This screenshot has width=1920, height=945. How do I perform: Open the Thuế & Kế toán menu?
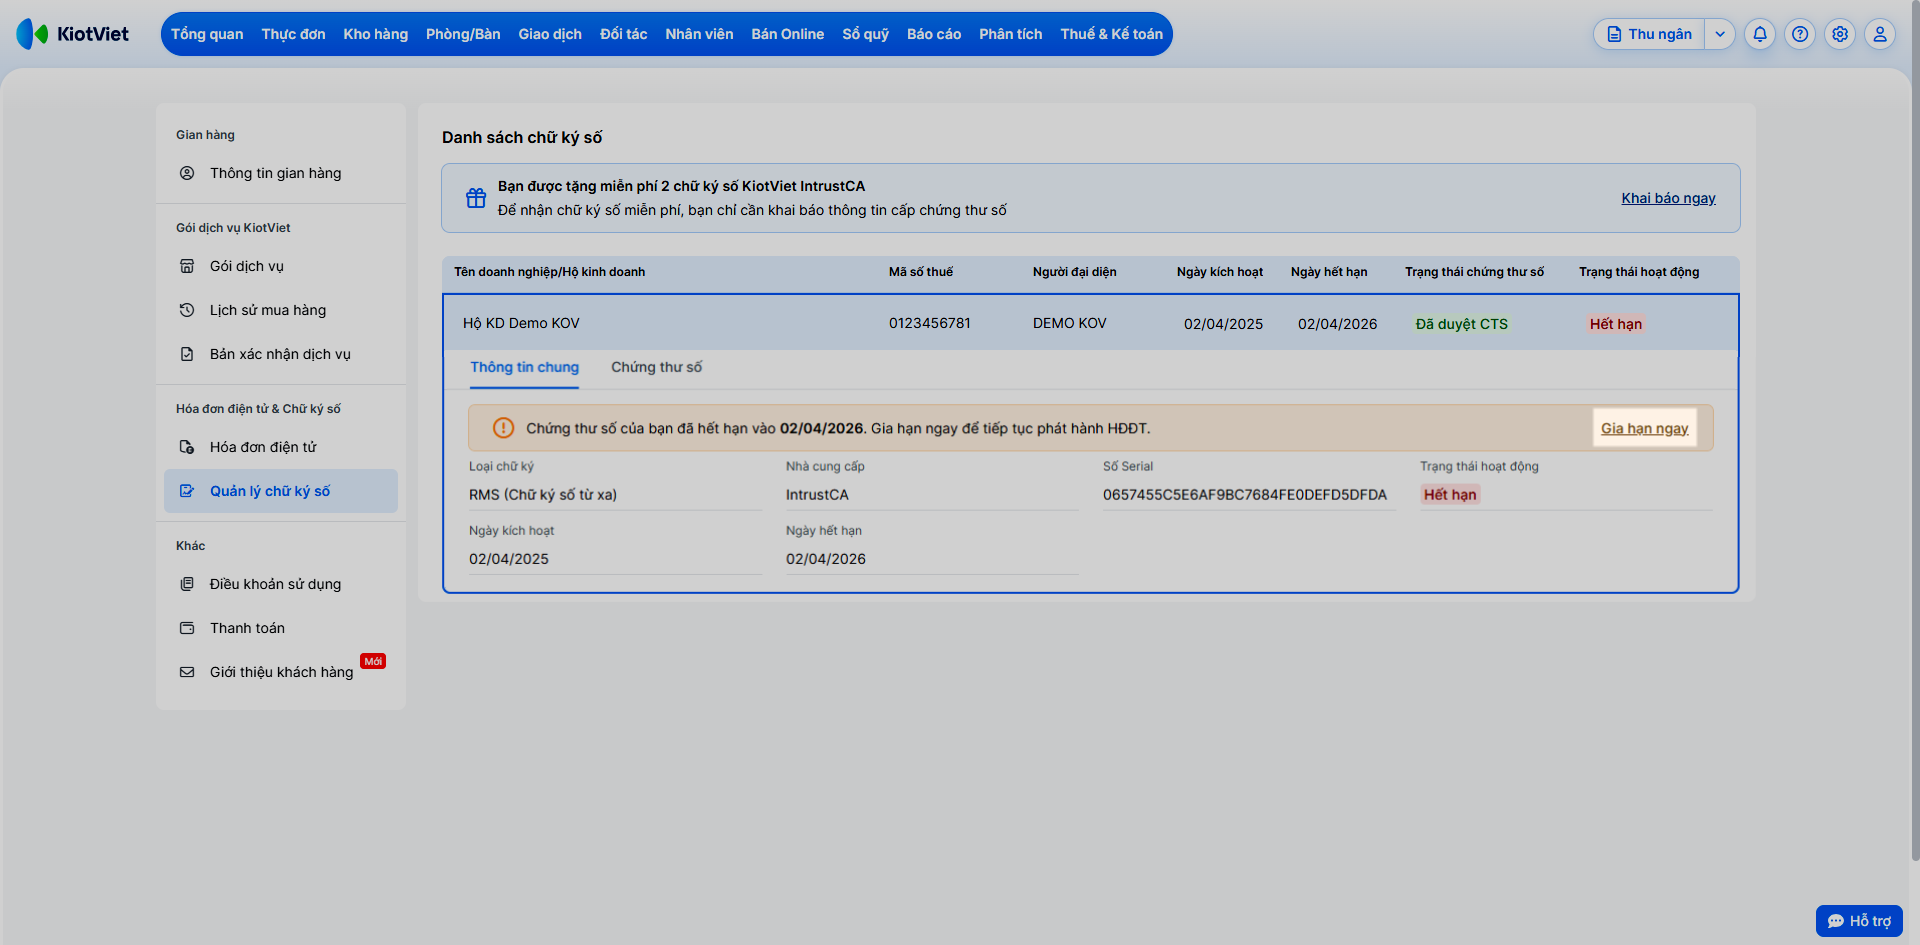click(x=1111, y=34)
